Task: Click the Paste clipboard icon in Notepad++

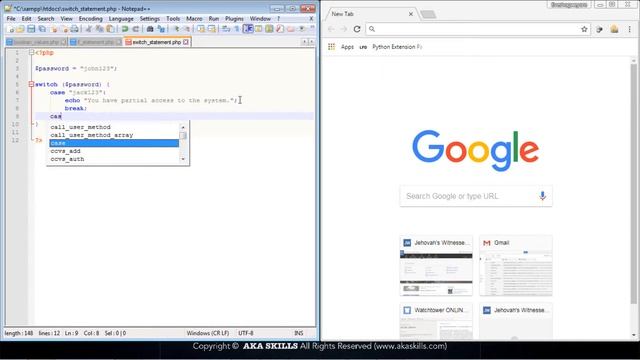Action: (x=110, y=29)
